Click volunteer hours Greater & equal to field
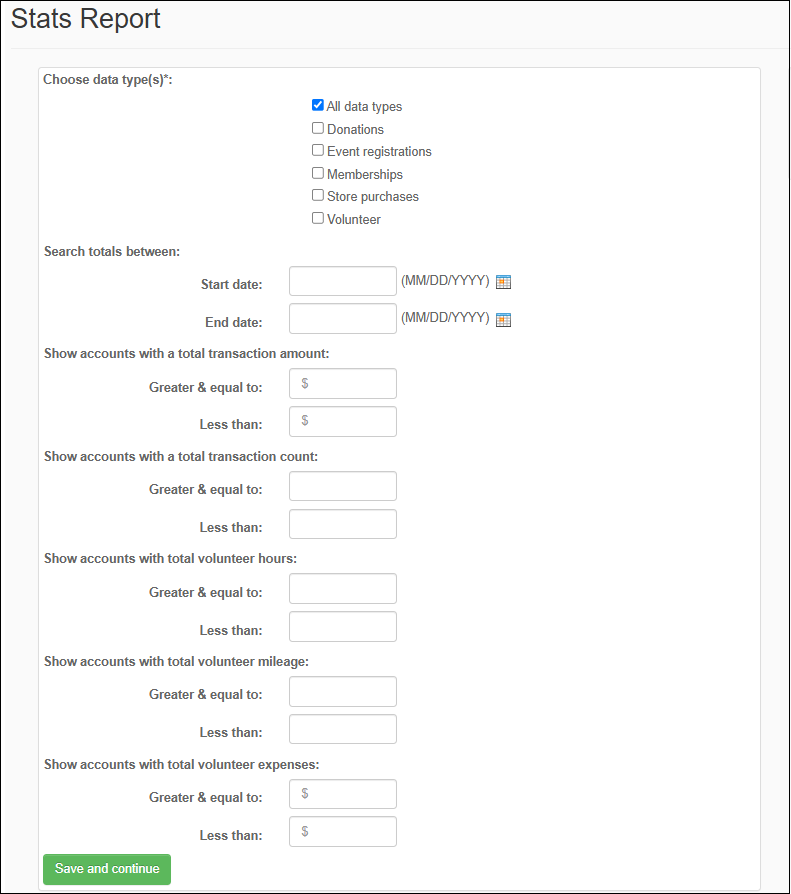791x894 pixels. point(343,588)
